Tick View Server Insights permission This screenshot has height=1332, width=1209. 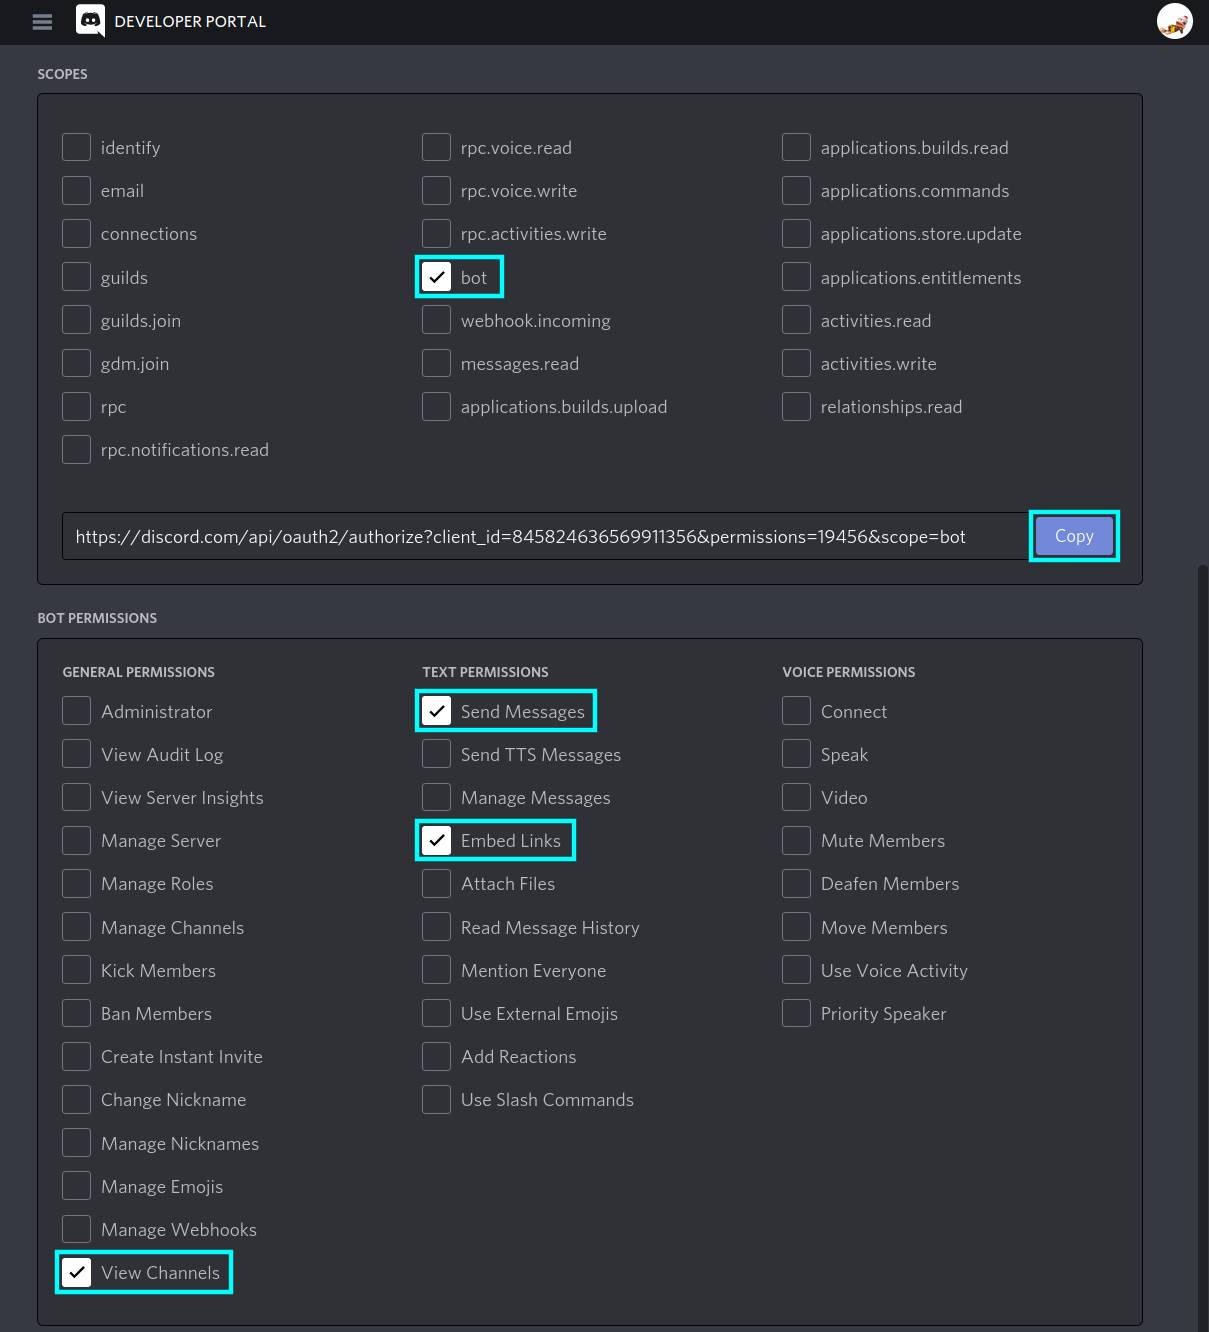(76, 797)
